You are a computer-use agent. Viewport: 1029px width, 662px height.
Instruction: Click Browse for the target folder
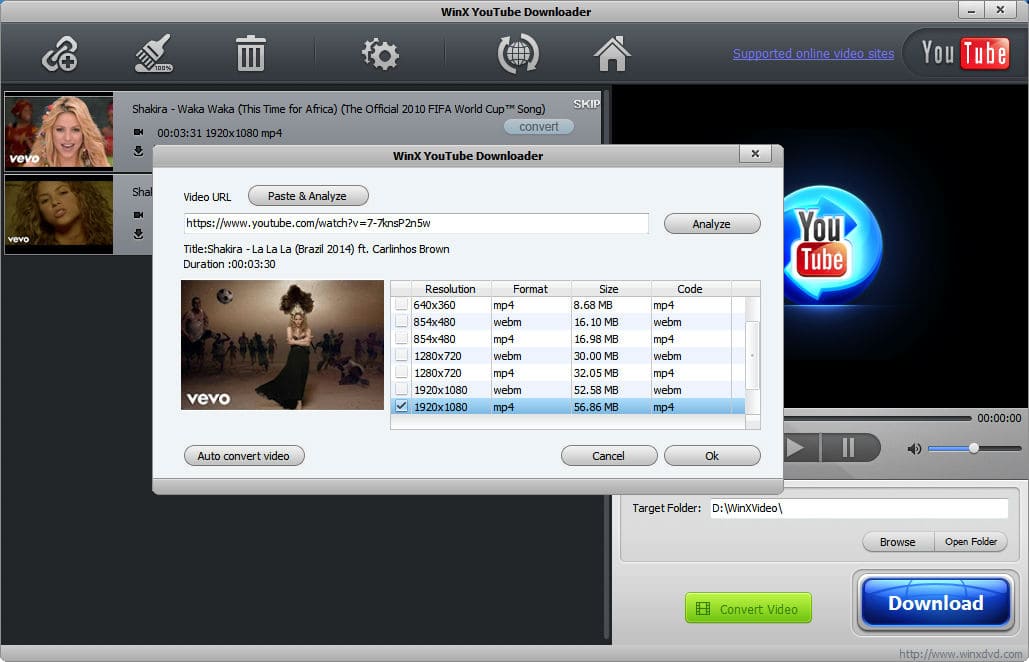[897, 542]
